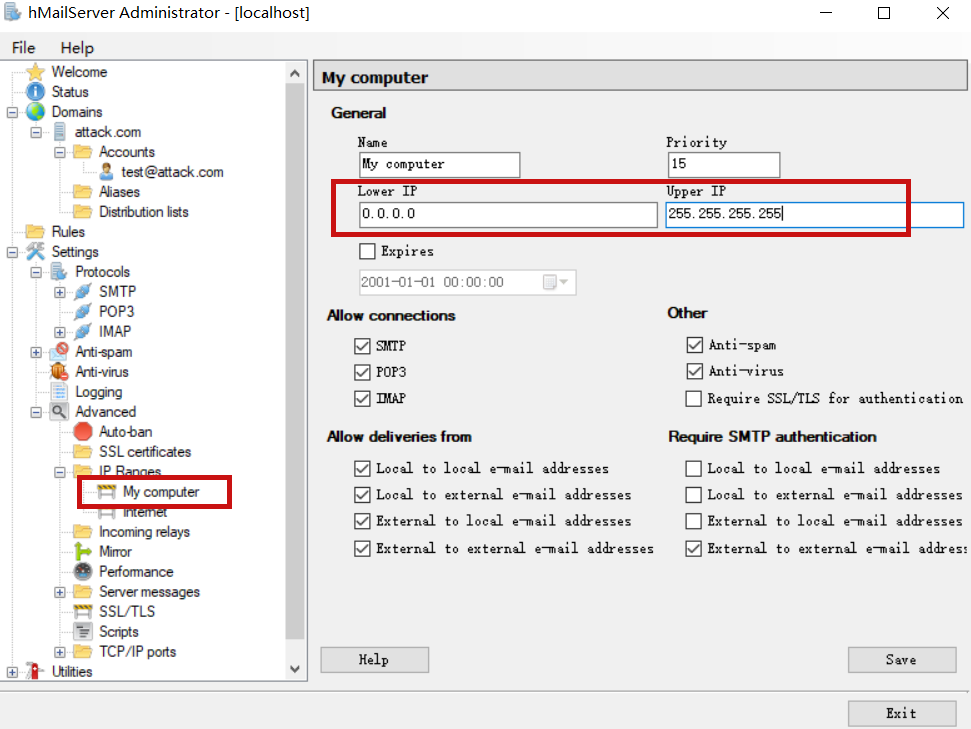The width and height of the screenshot is (971, 729).
Task: Select the Scripts icon
Action: point(83,631)
